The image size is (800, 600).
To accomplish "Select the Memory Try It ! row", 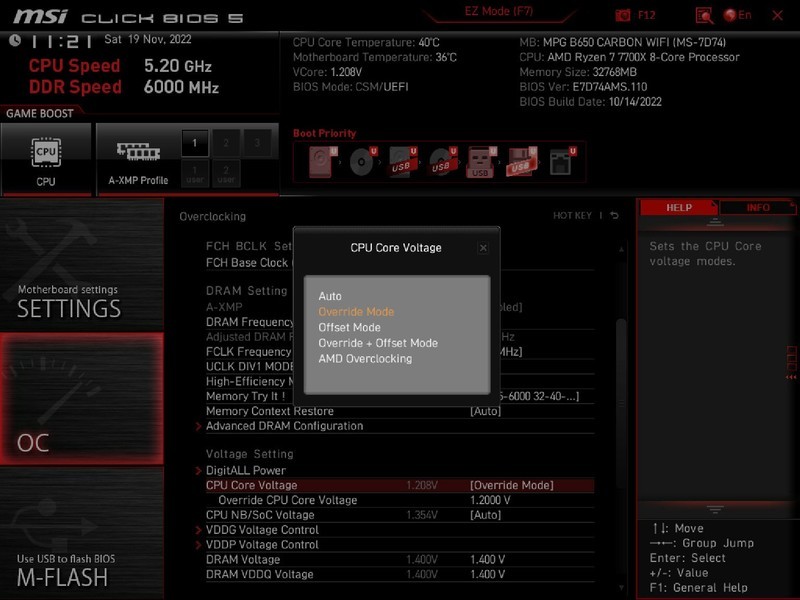I will tap(399, 396).
